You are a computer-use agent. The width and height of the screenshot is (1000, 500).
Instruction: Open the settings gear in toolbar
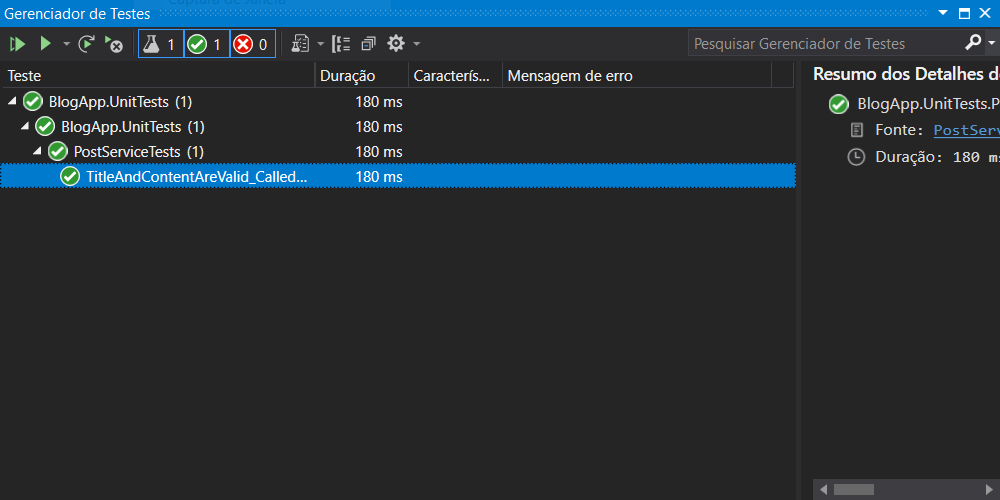click(x=396, y=44)
